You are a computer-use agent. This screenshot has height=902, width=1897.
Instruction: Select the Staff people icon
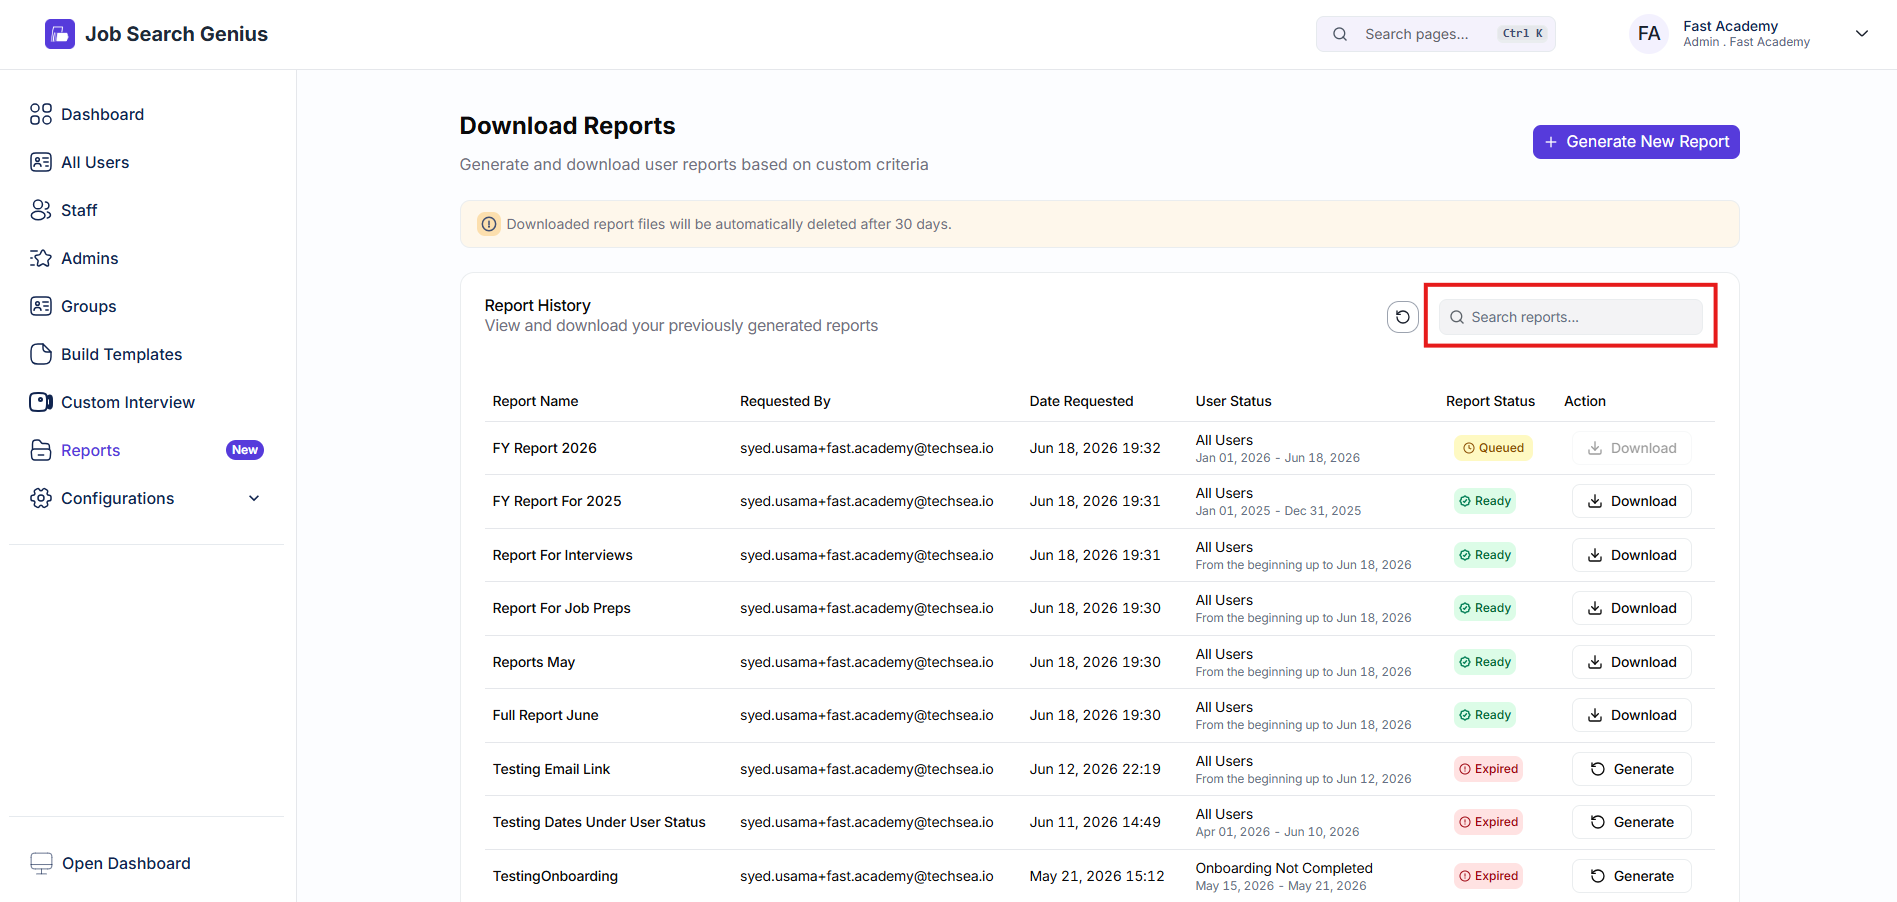[x=41, y=210]
